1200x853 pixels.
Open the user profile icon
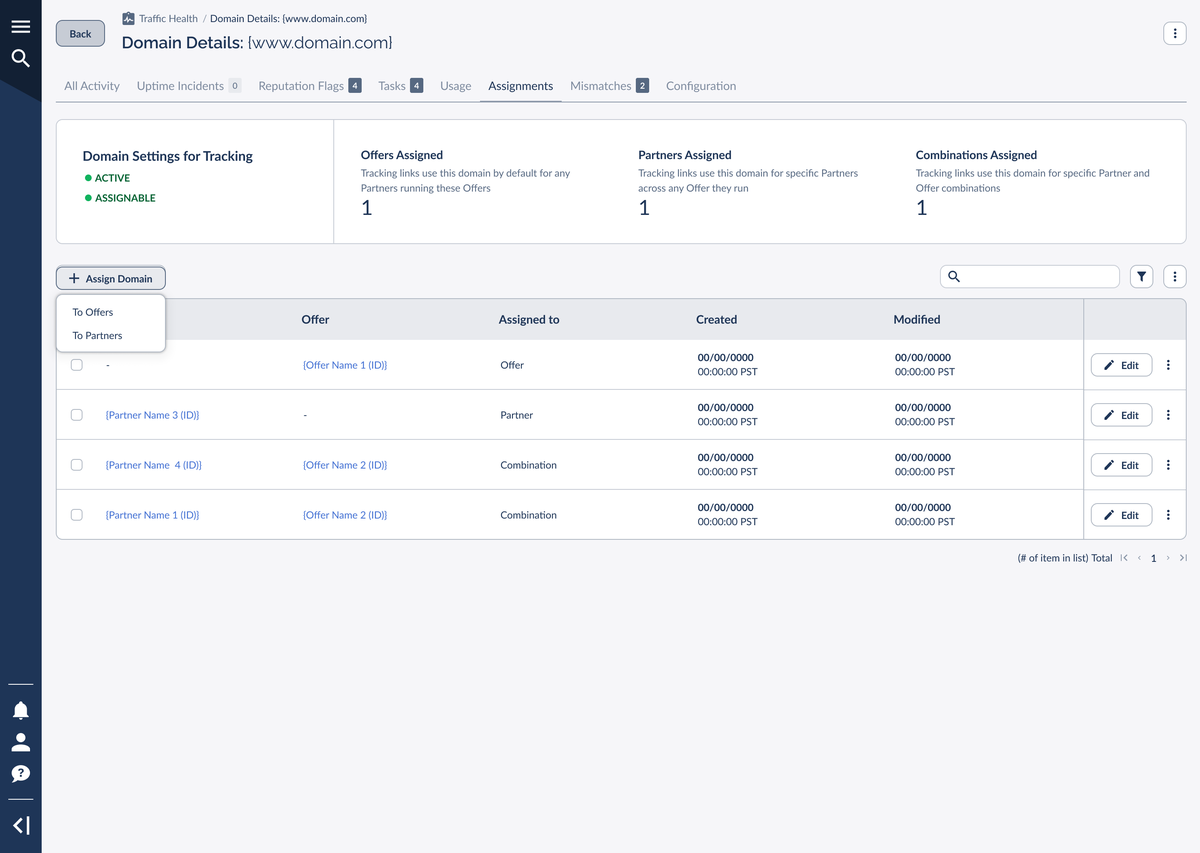point(20,742)
